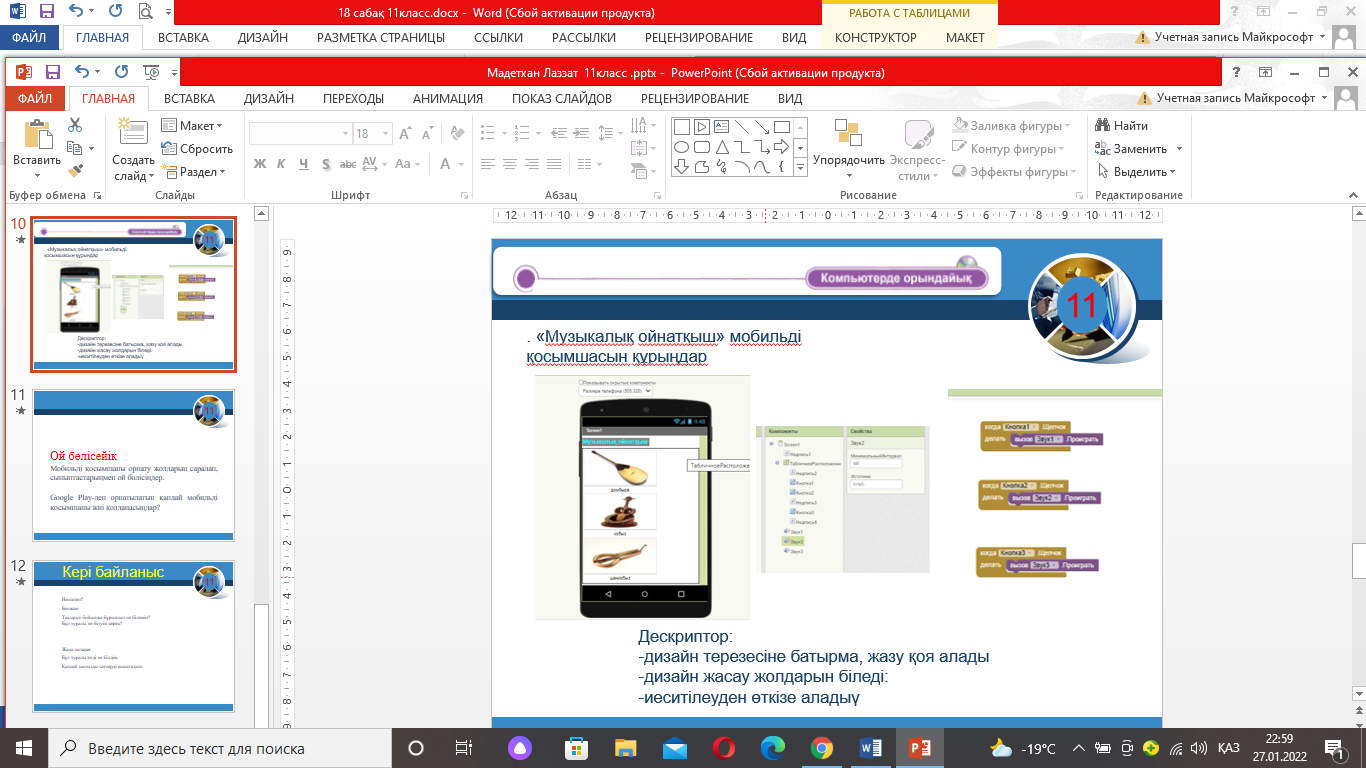Increase font size with large A
The height and width of the screenshot is (768, 1366).
point(405,134)
